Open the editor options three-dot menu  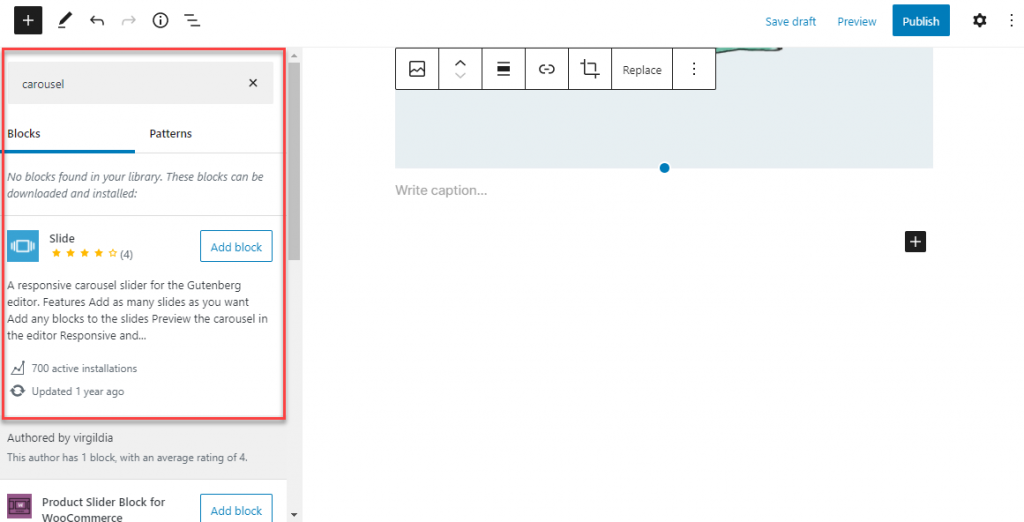(1012, 21)
